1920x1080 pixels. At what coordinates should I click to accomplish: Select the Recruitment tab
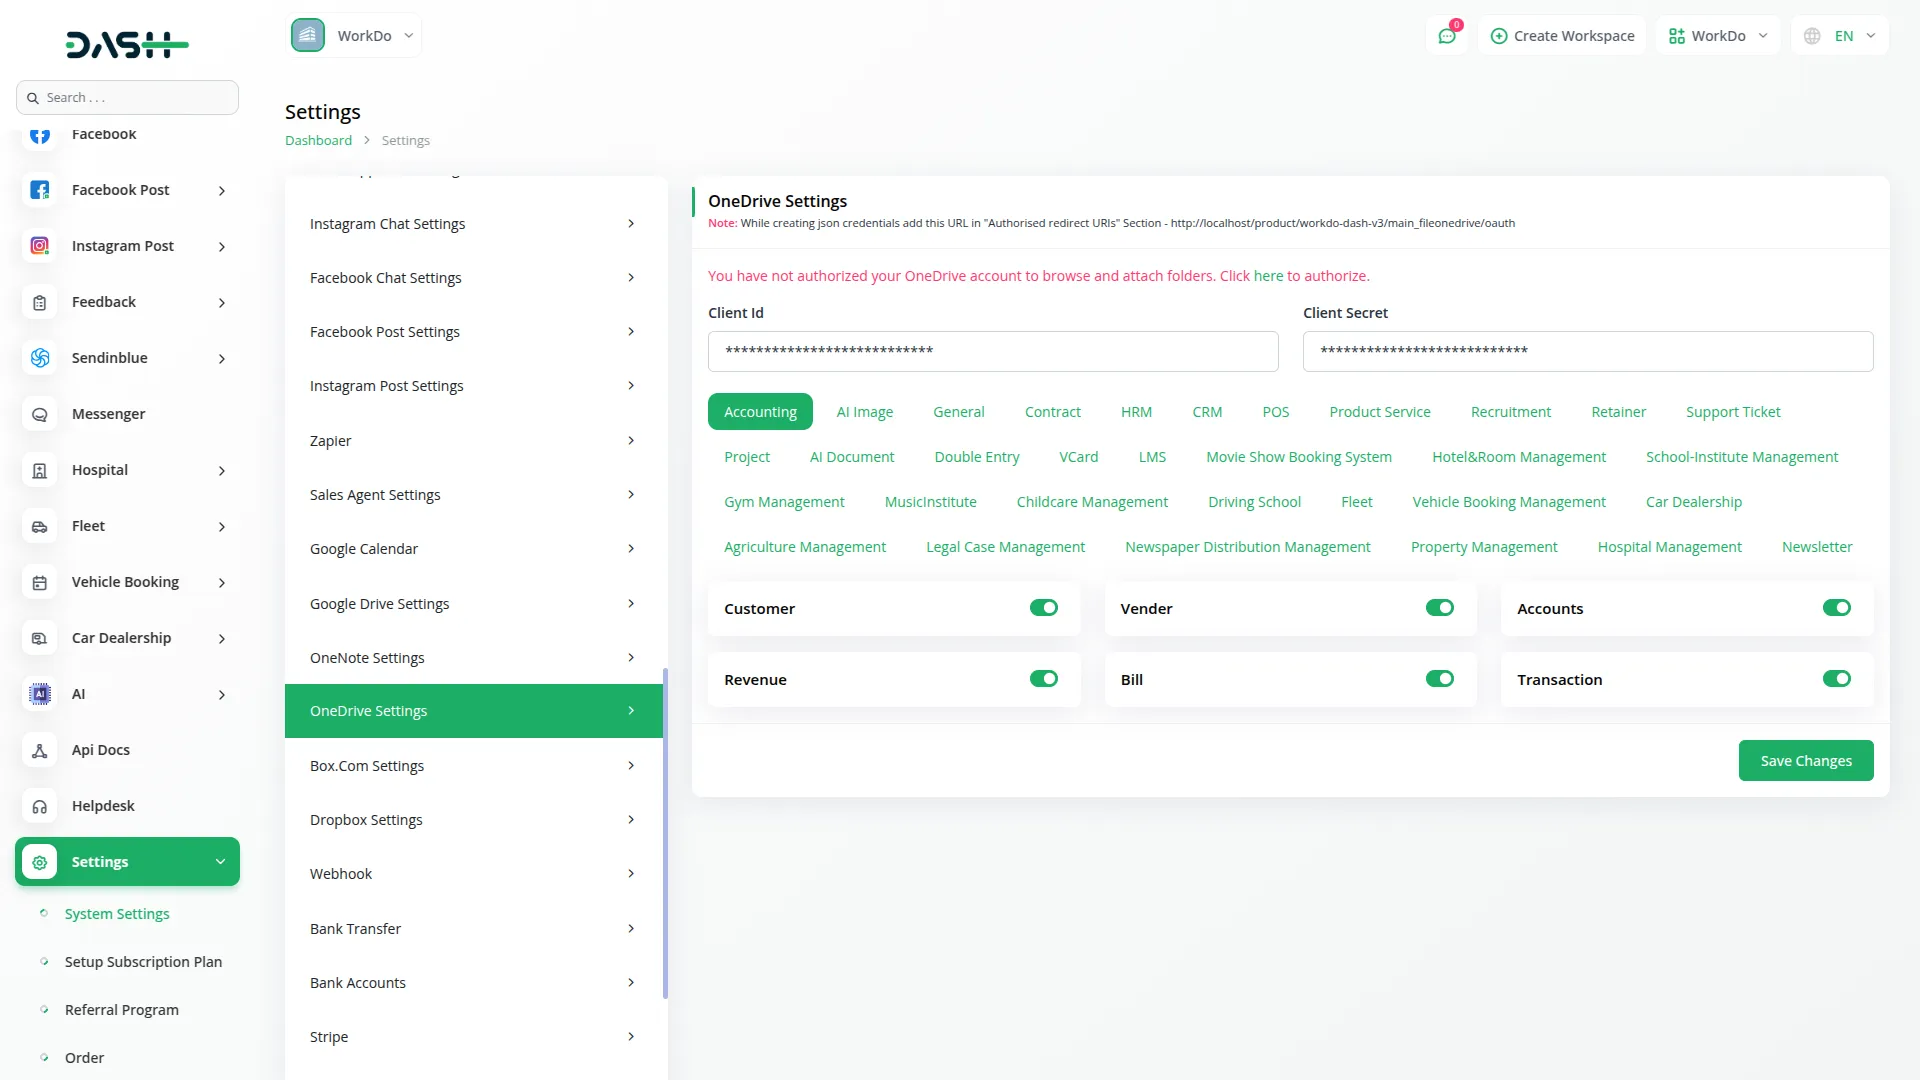1510,411
